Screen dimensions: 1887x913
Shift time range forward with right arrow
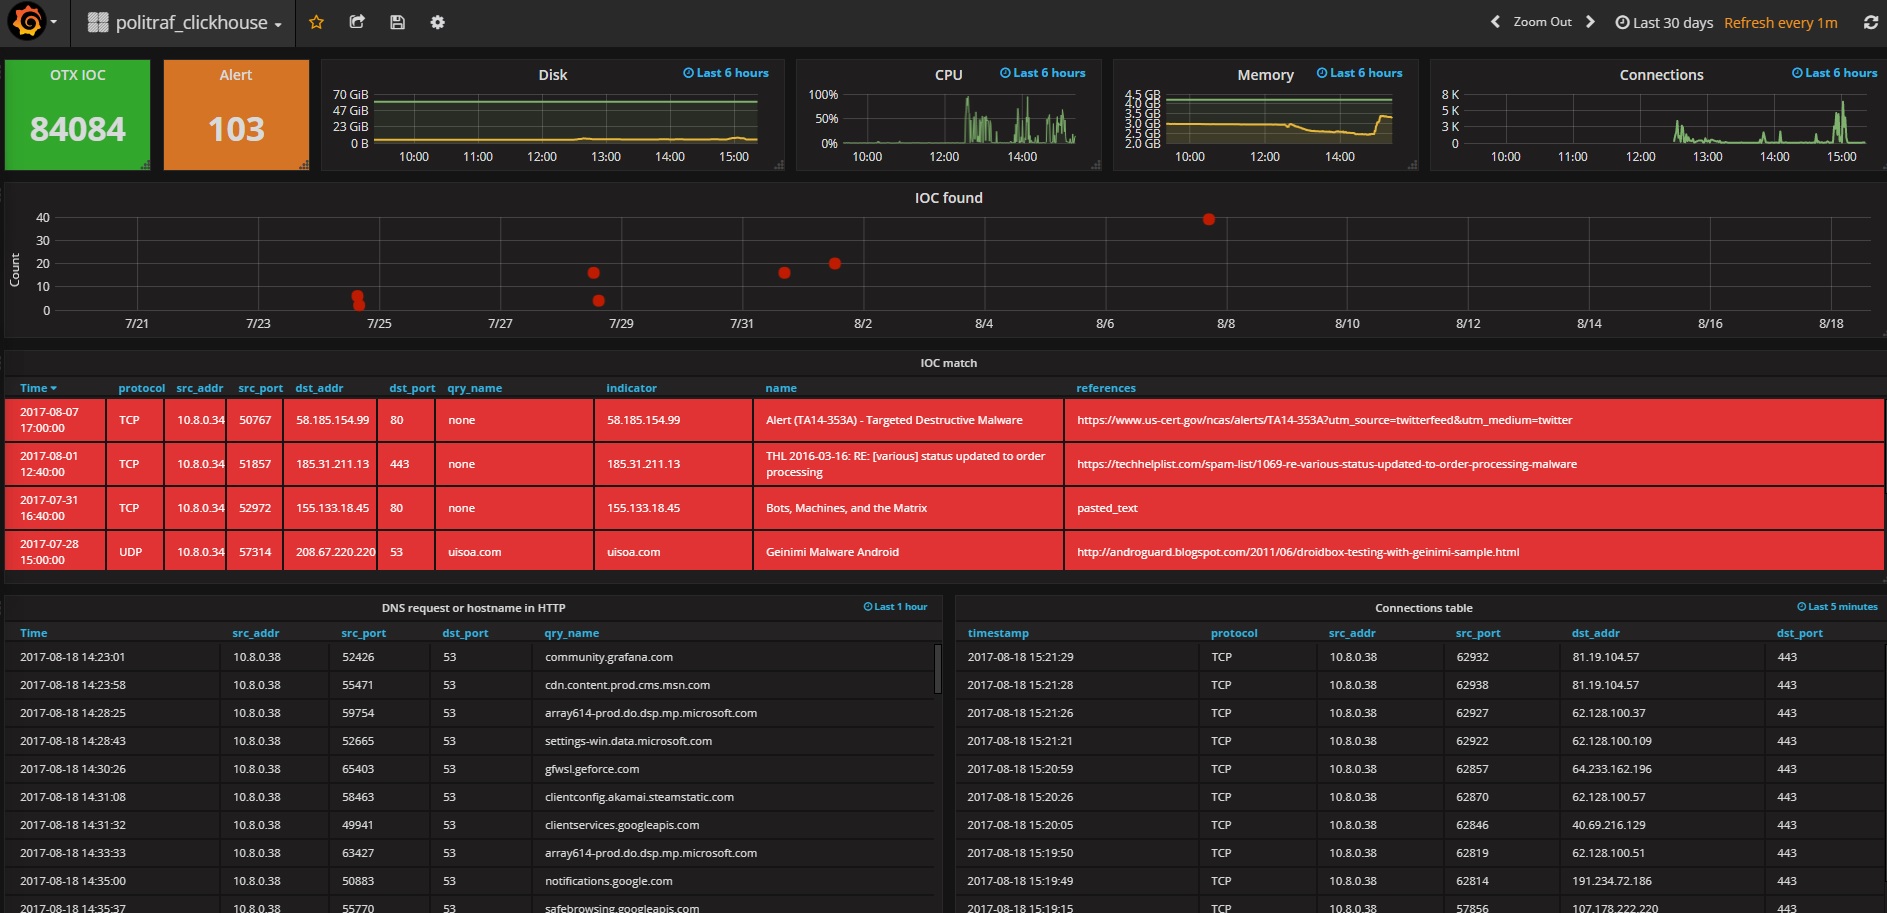point(1590,22)
